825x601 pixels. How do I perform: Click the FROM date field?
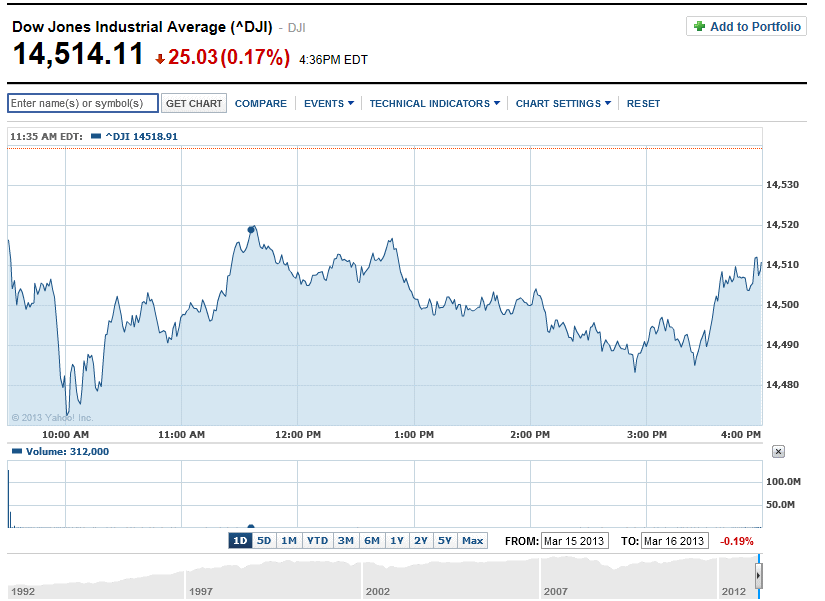click(574, 541)
